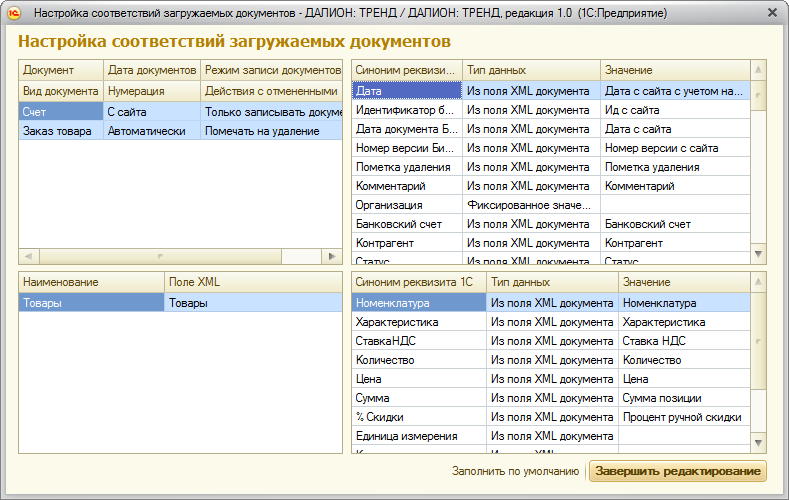This screenshot has width=789, height=500.
Task: Select 'Банковский счет' synonym cell
Action: pos(407,224)
